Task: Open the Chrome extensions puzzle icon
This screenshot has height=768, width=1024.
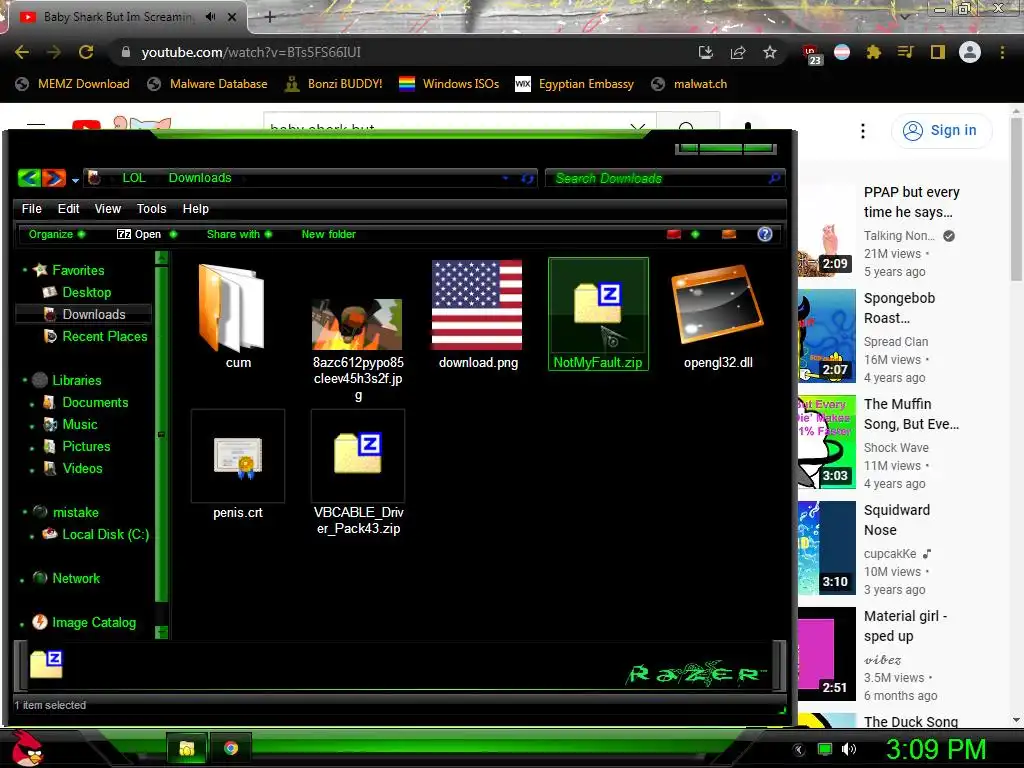Action: tap(874, 52)
